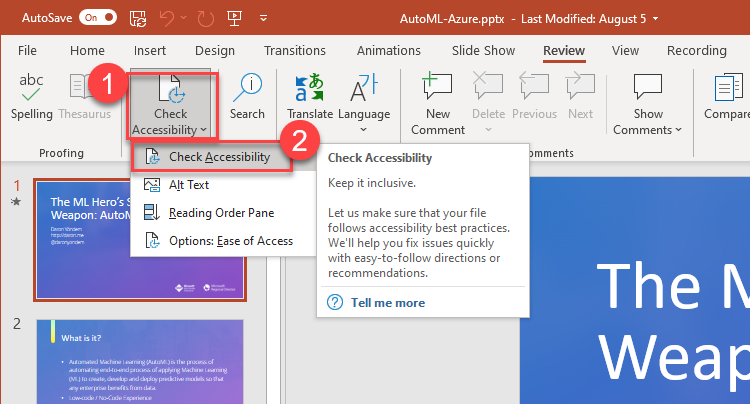Image resolution: width=750 pixels, height=404 pixels.
Task: Switch to the Slide Show tab
Action: pos(483,50)
